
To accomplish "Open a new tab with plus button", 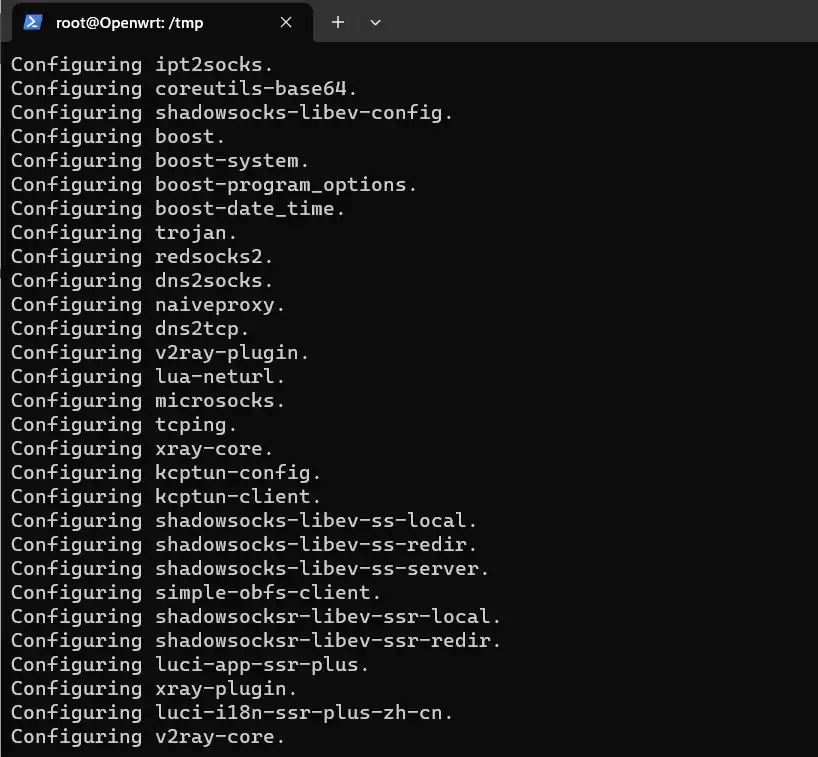I will click(338, 22).
